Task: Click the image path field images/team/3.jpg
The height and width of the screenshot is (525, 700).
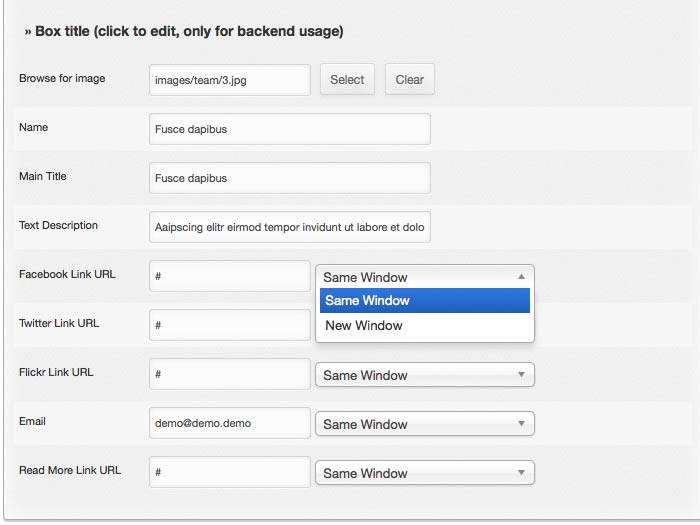Action: [x=229, y=80]
